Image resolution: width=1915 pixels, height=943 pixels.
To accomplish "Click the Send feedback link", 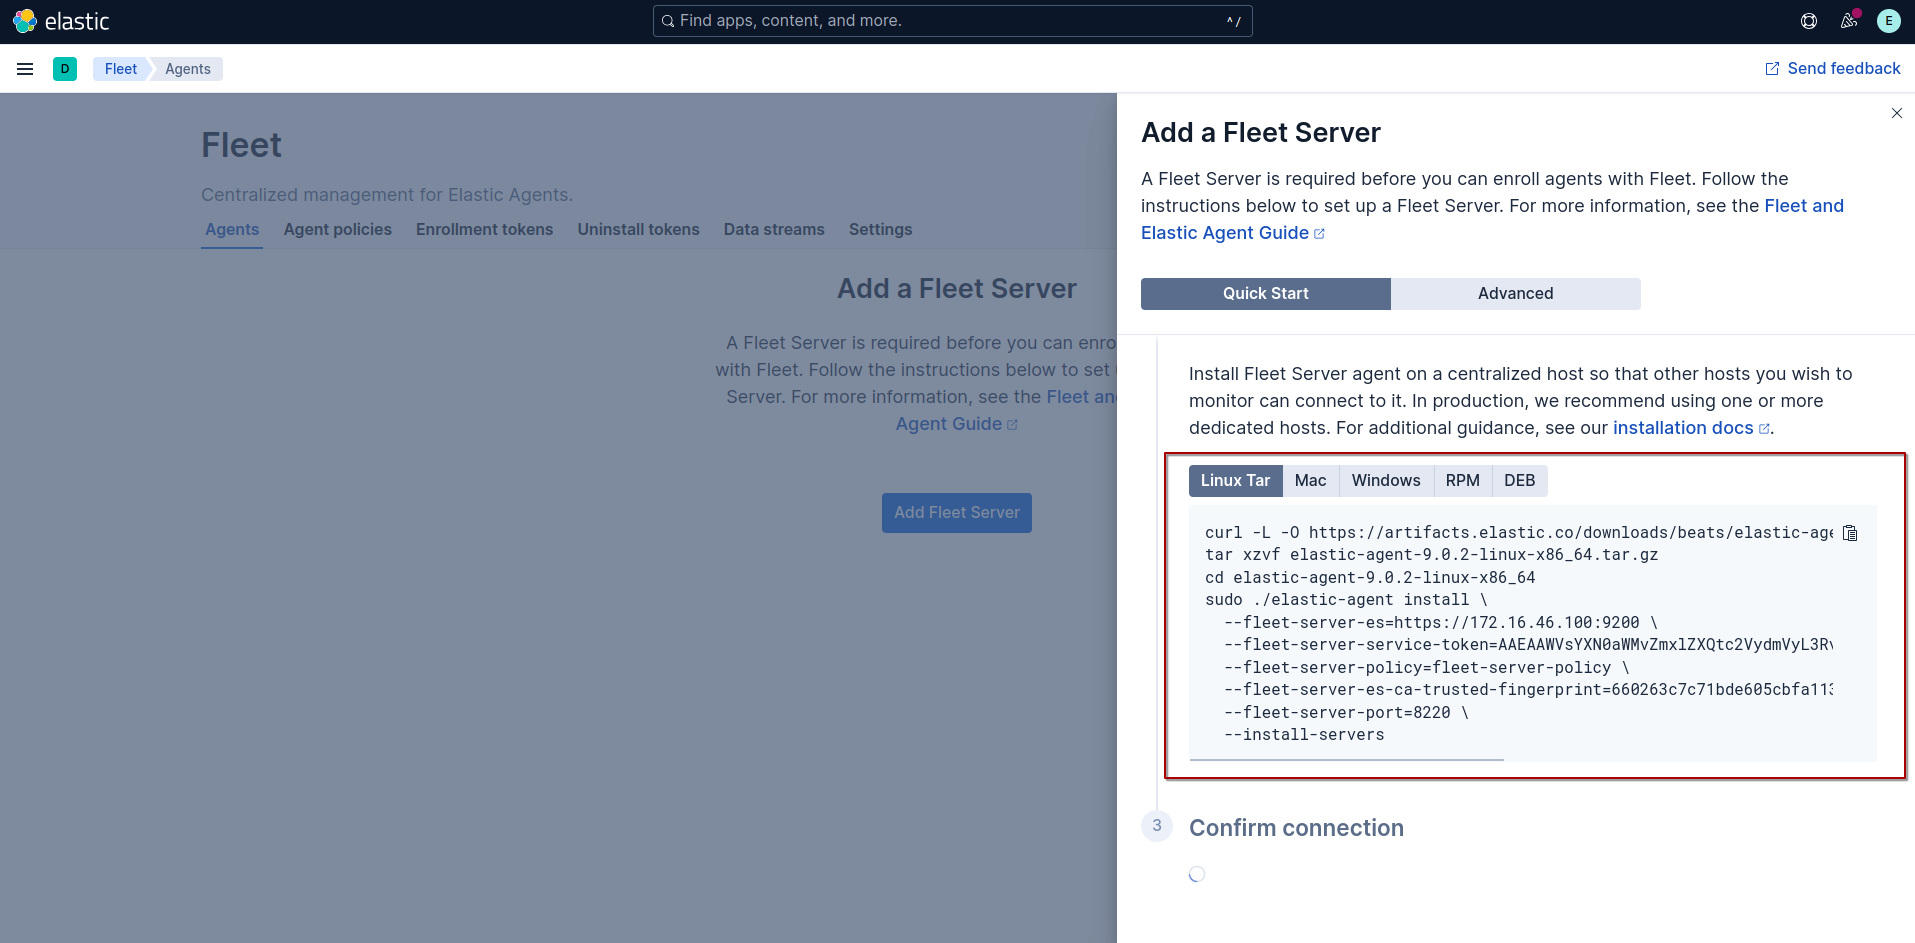I will click(1833, 68).
